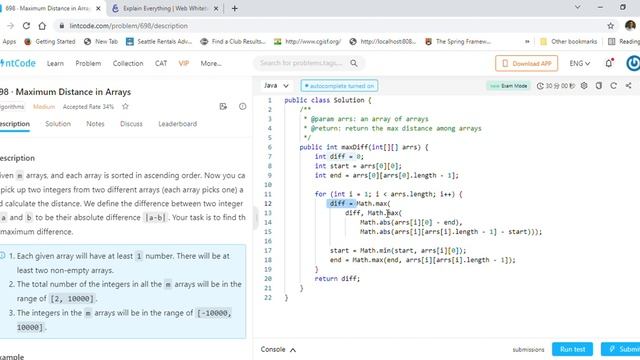Click the Submit button
Screen dimensions: 640x360
point(621,349)
